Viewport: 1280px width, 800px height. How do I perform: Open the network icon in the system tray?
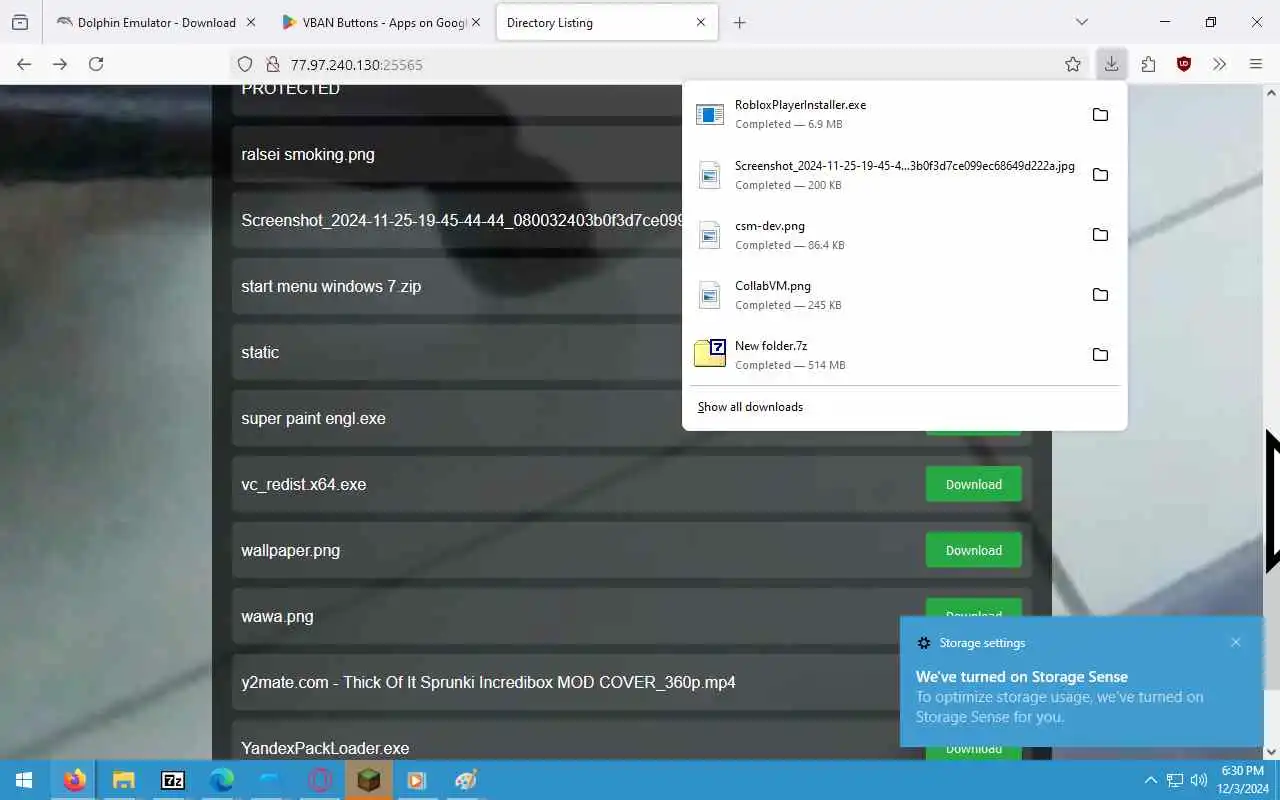[1175, 780]
